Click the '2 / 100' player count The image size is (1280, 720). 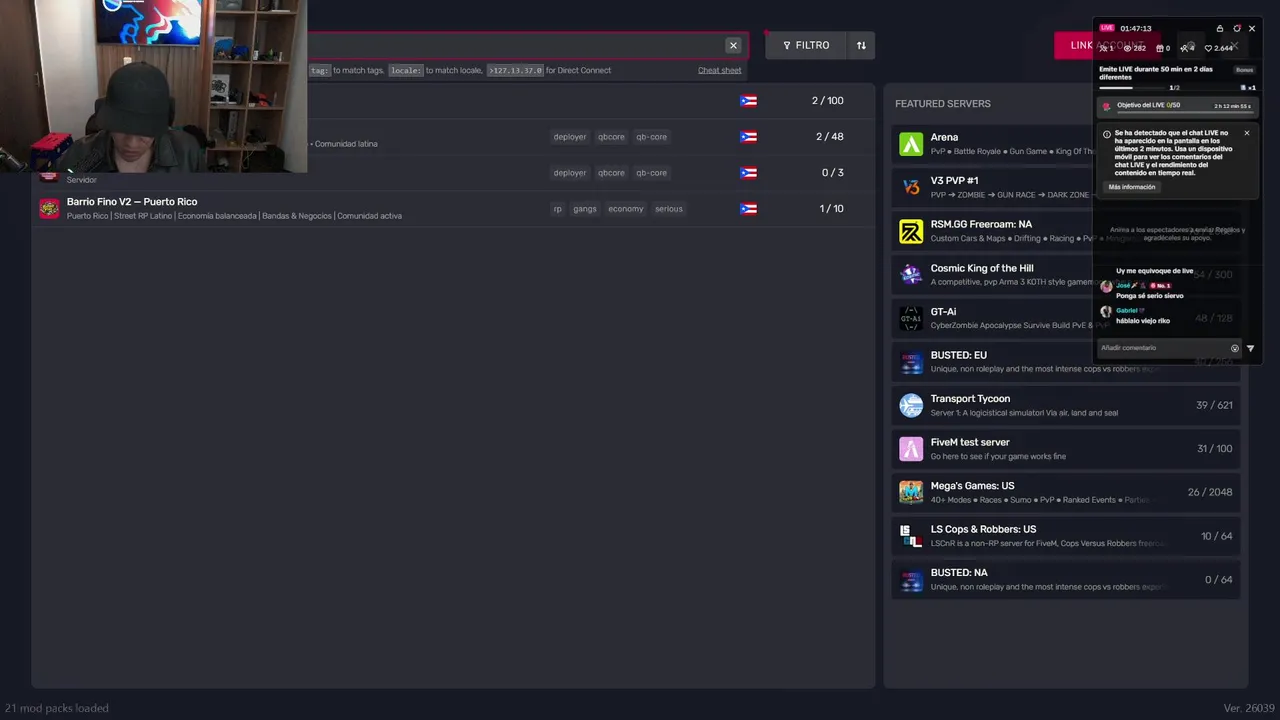828,101
